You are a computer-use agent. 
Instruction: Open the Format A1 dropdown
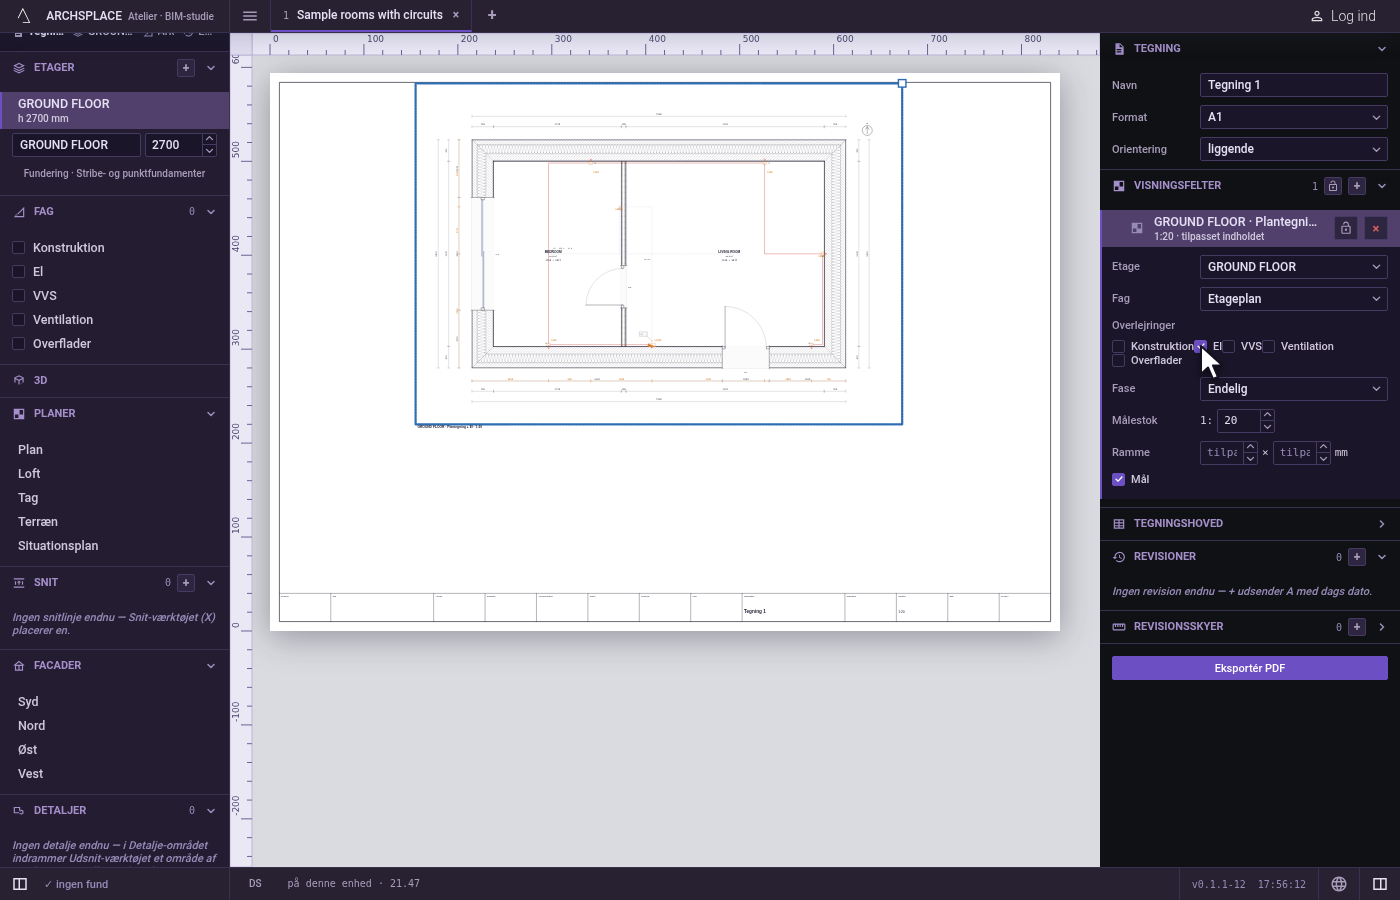[1293, 117]
